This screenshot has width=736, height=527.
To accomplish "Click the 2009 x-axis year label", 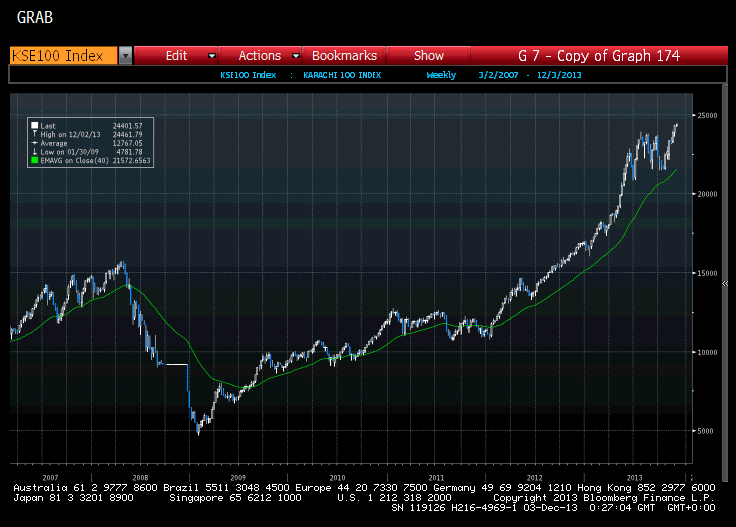I will point(238,478).
